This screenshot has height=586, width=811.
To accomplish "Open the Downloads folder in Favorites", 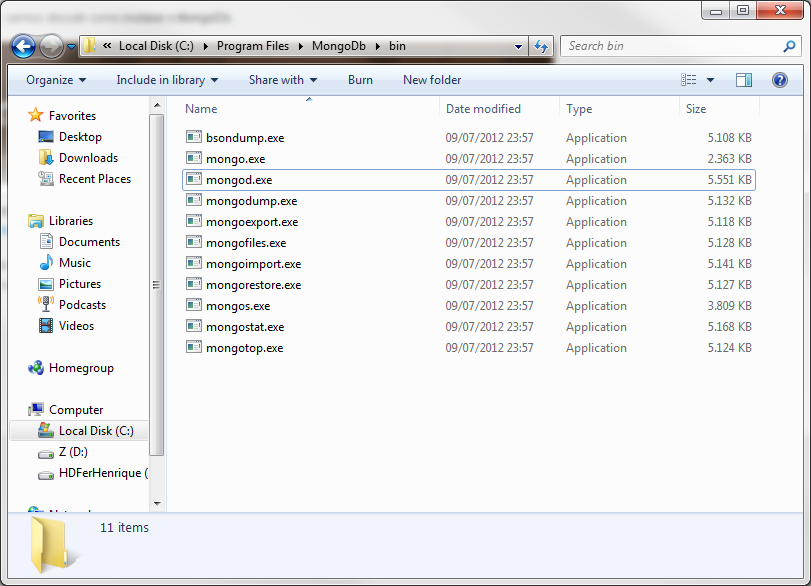I will 88,158.
